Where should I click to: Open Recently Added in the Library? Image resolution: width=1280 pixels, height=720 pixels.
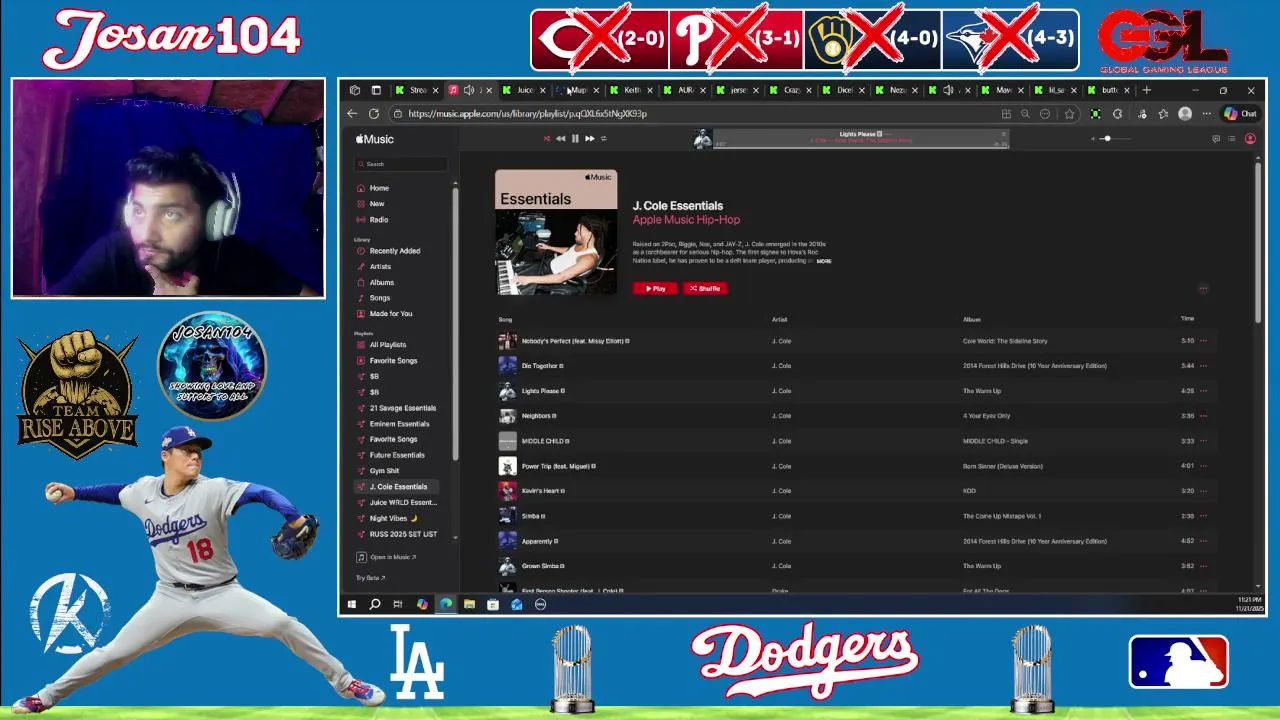(395, 251)
